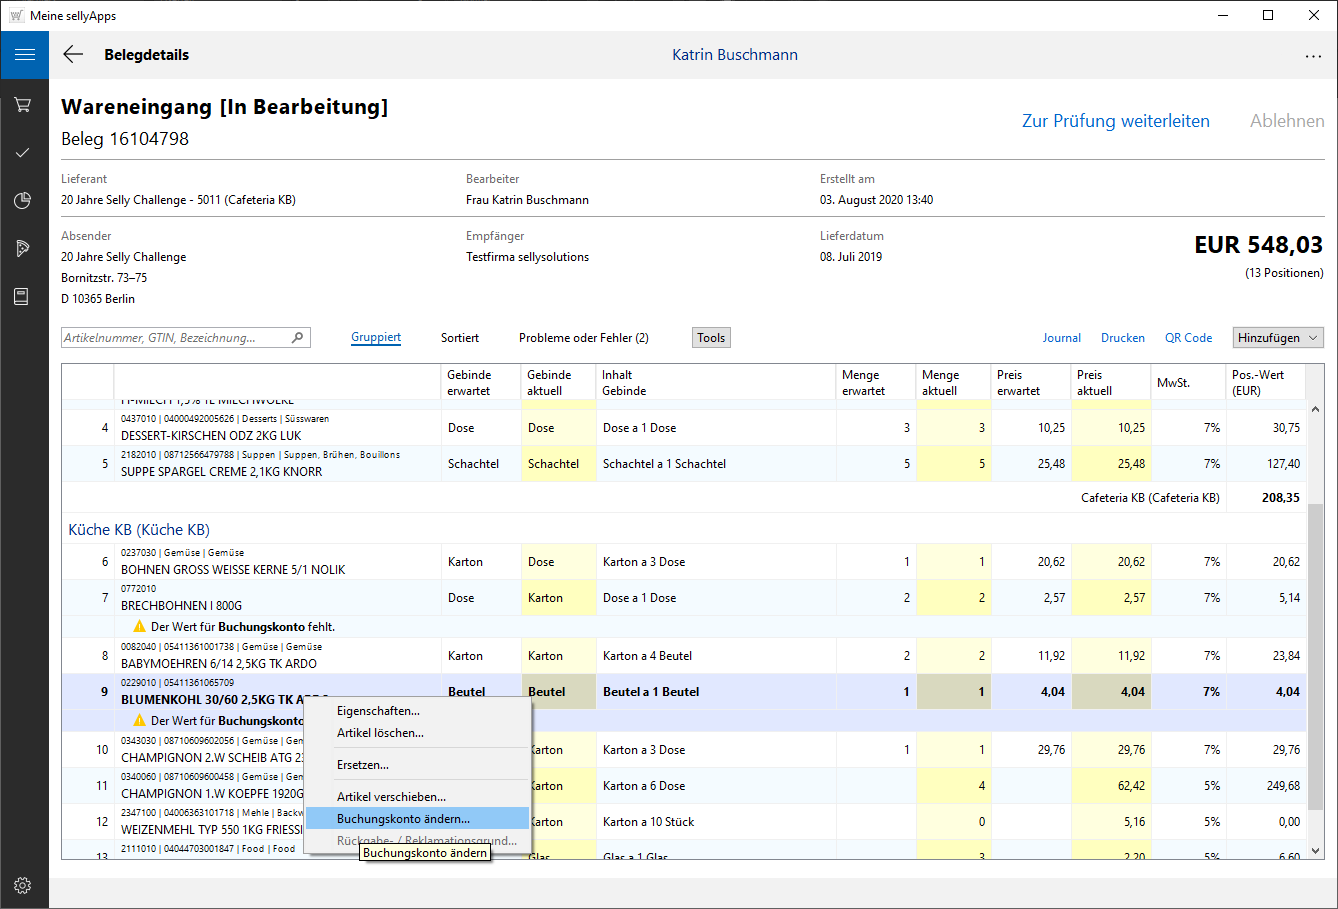The width and height of the screenshot is (1338, 909).
Task: Switch to Gruppiert view
Action: click(376, 338)
